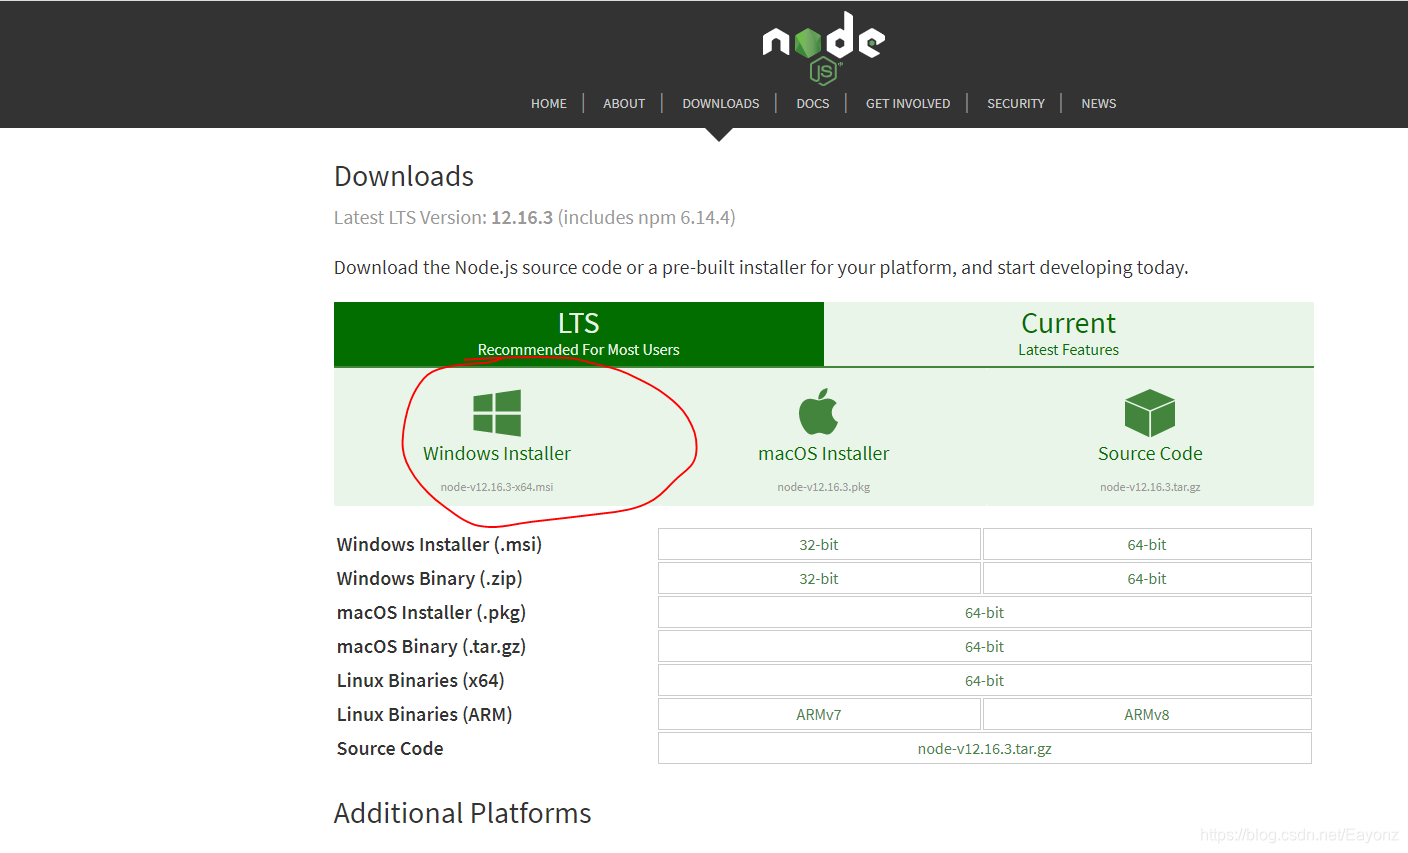Download Linux Binaries (x64) 64-bit
1408x853 pixels.
click(x=985, y=680)
